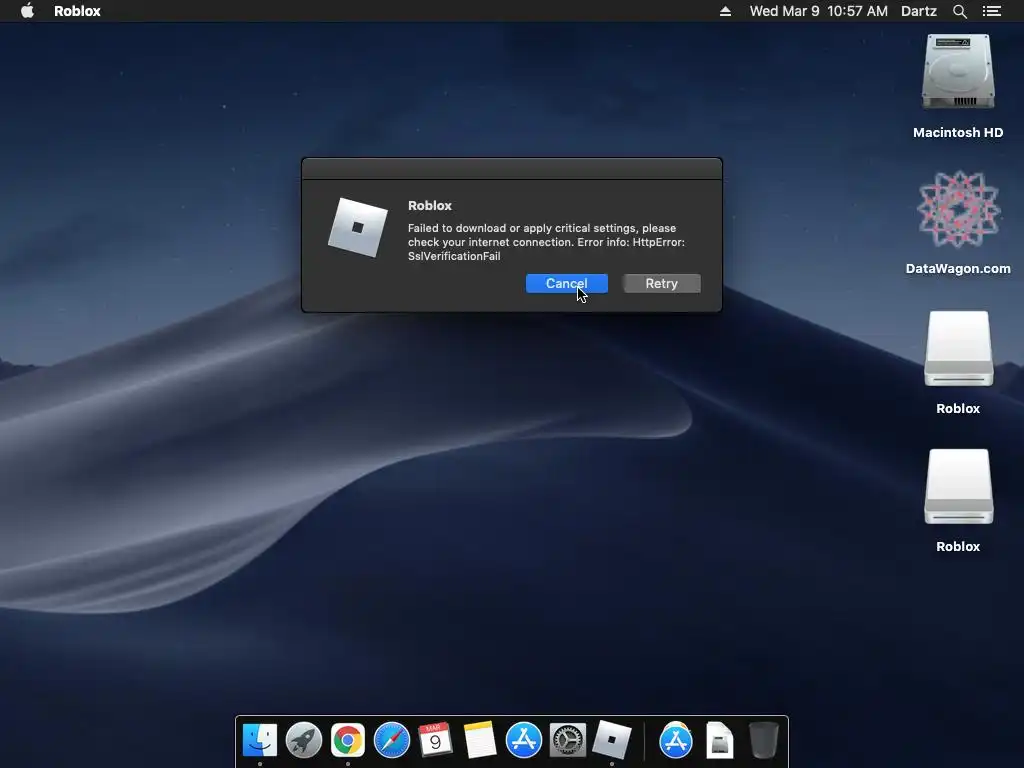This screenshot has height=768, width=1024.
Task: Open Notification Center list icon
Action: [x=991, y=11]
